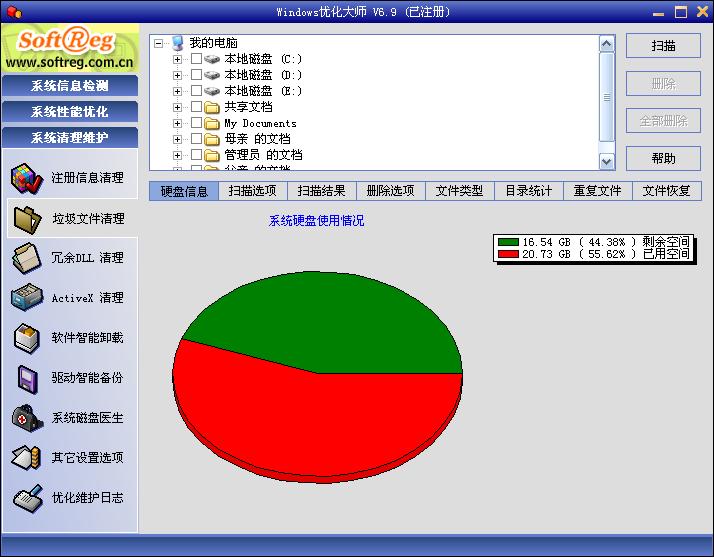
Task: Enable the 母亲 的文档 checkbox
Action: [x=196, y=138]
